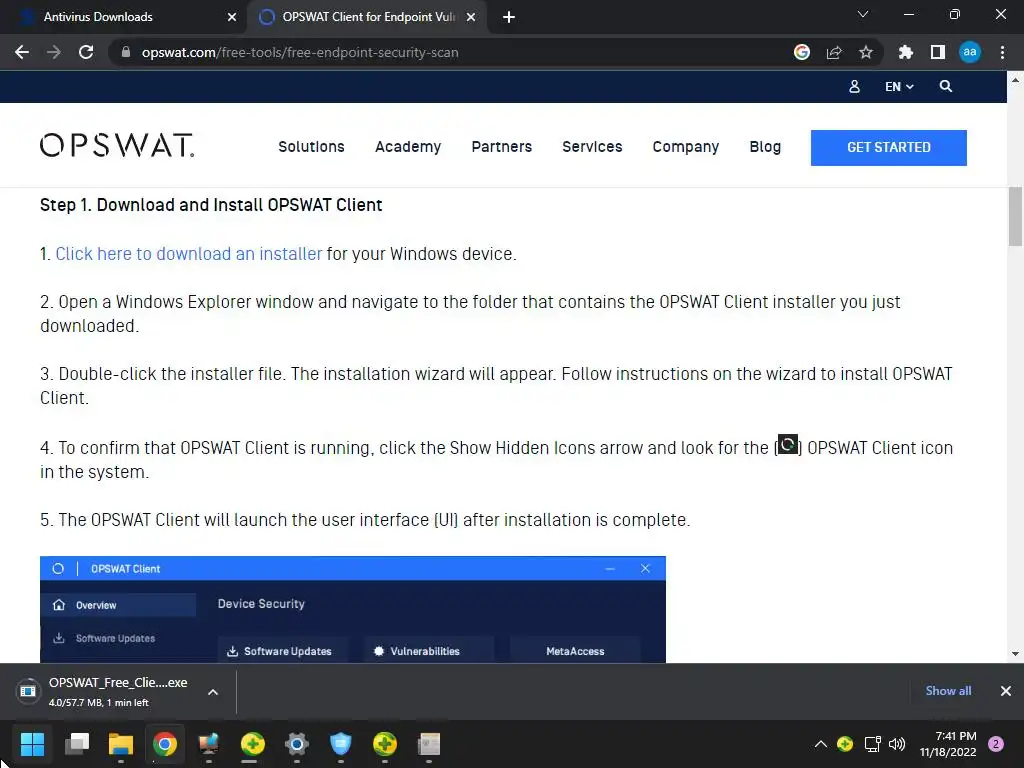Click the browser forward arrow
Viewport: 1024px width, 768px height.
pos(54,52)
